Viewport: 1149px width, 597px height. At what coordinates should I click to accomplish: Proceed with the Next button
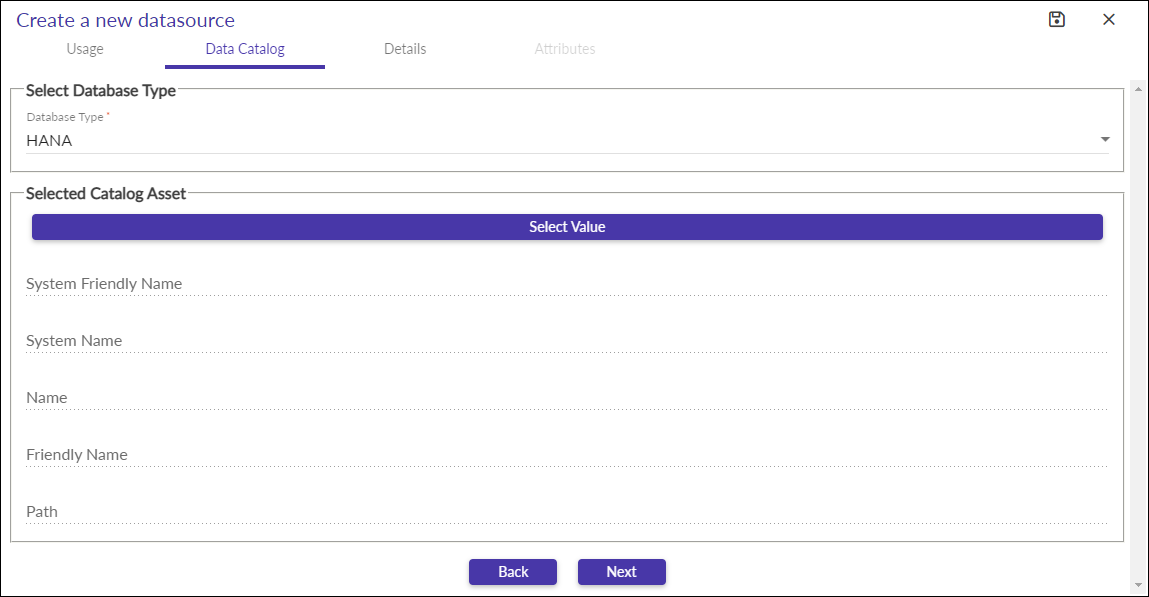click(x=621, y=572)
